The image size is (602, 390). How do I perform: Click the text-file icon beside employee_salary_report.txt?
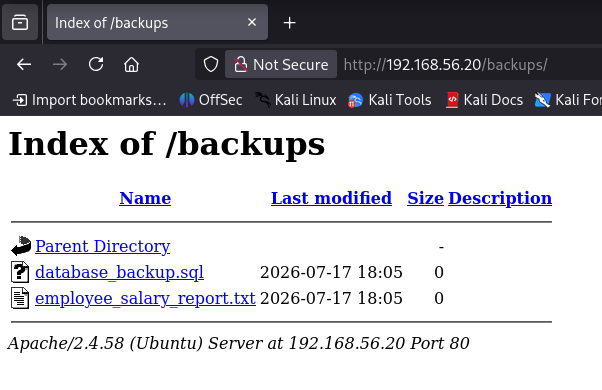[20, 298]
